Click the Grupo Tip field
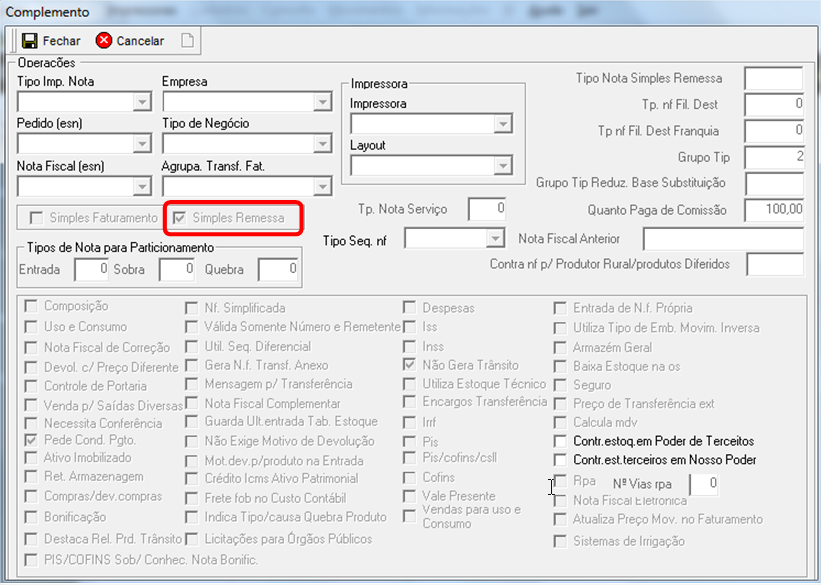The width and height of the screenshot is (821, 585). [x=773, y=157]
